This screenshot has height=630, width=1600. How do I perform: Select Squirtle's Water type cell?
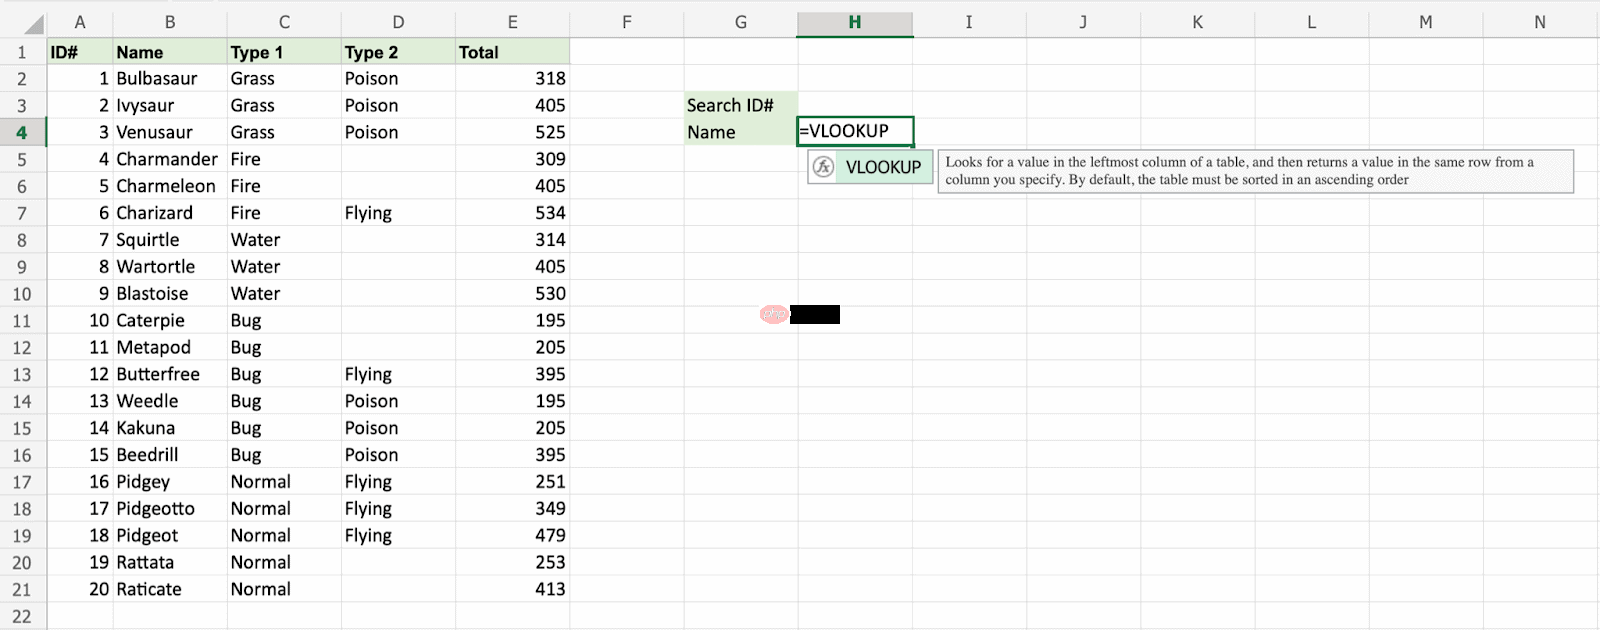[x=284, y=240]
